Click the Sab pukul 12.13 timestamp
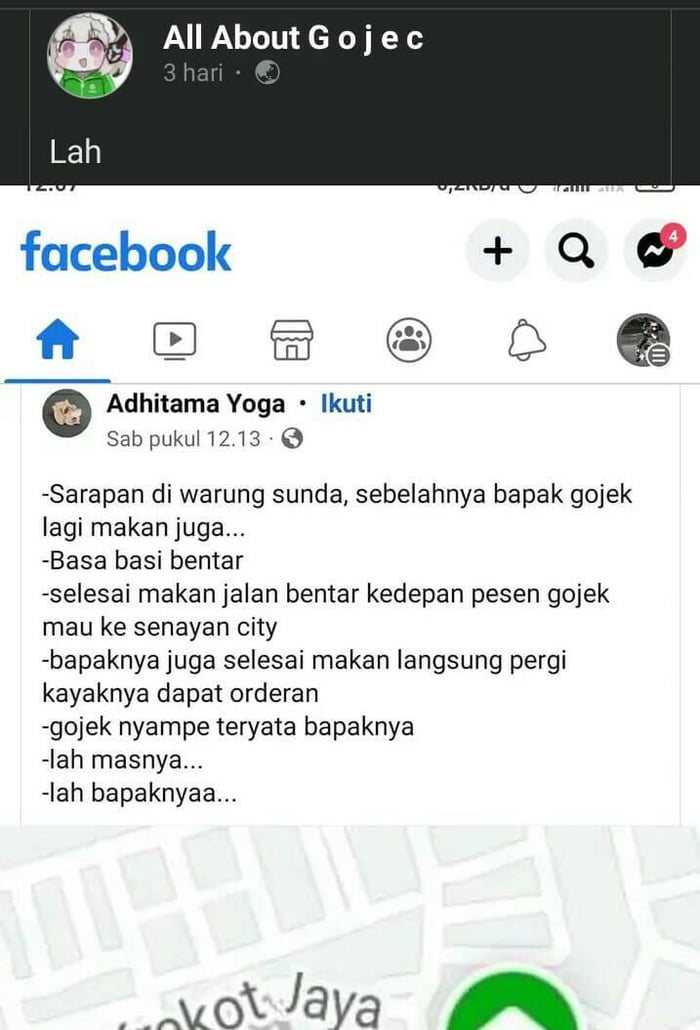Screen dimensions: 700x1030 pos(183,438)
